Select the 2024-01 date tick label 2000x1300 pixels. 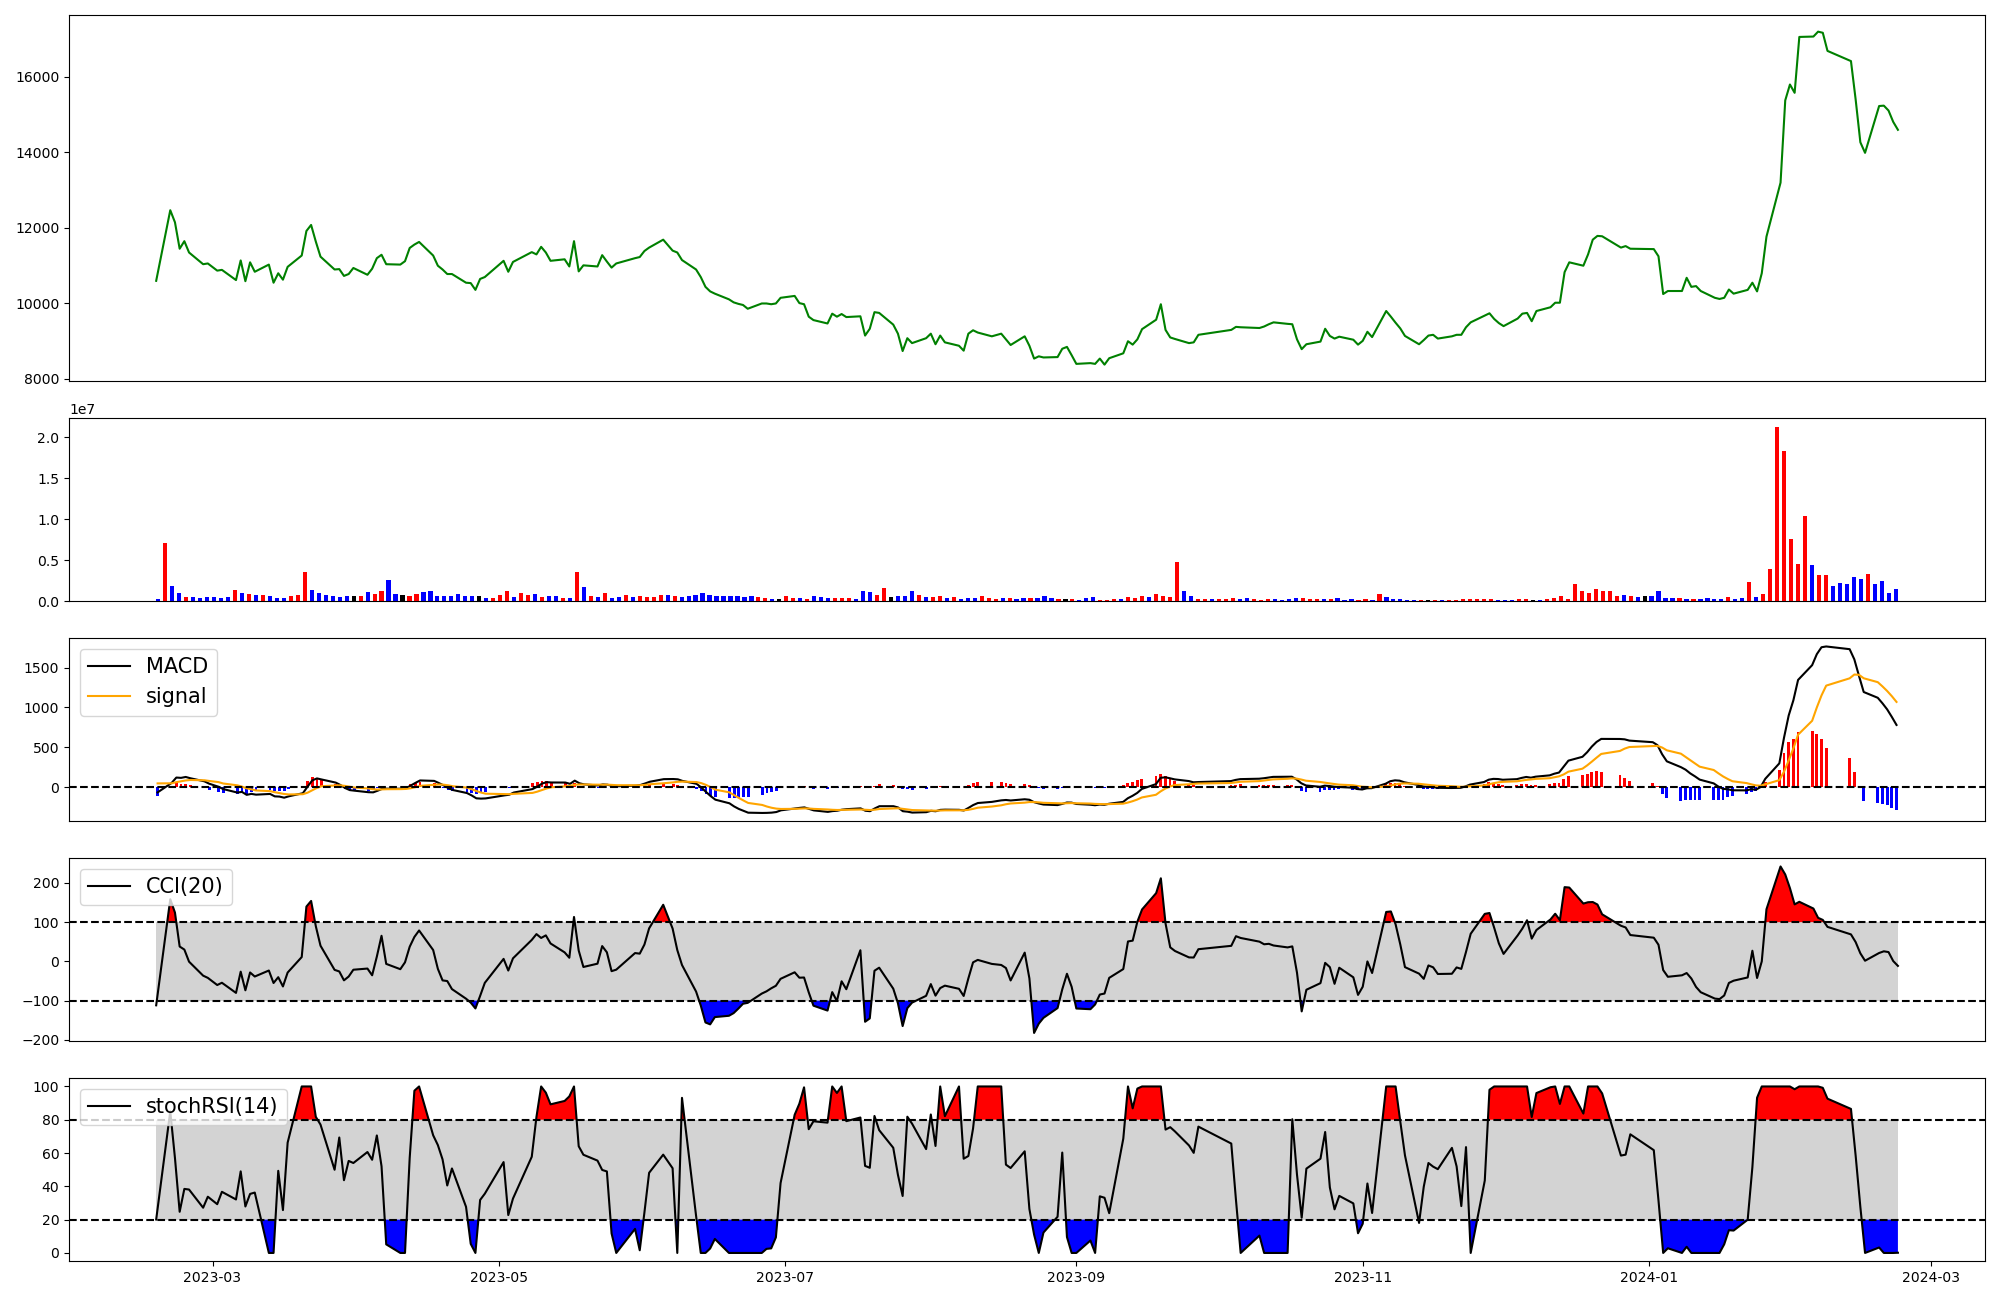tap(1648, 1277)
